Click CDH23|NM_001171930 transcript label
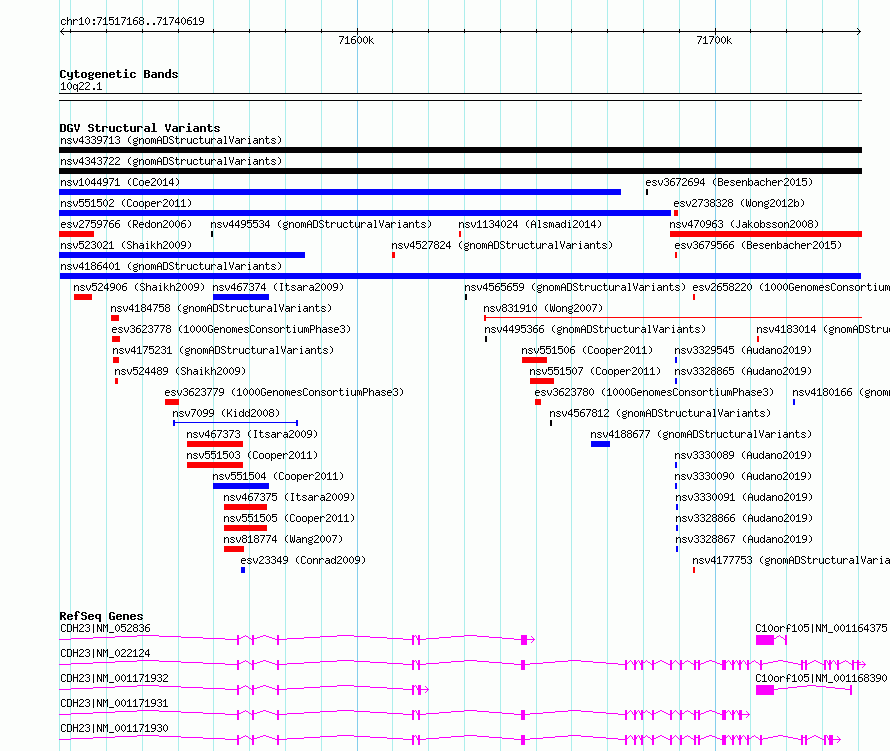 [114, 728]
